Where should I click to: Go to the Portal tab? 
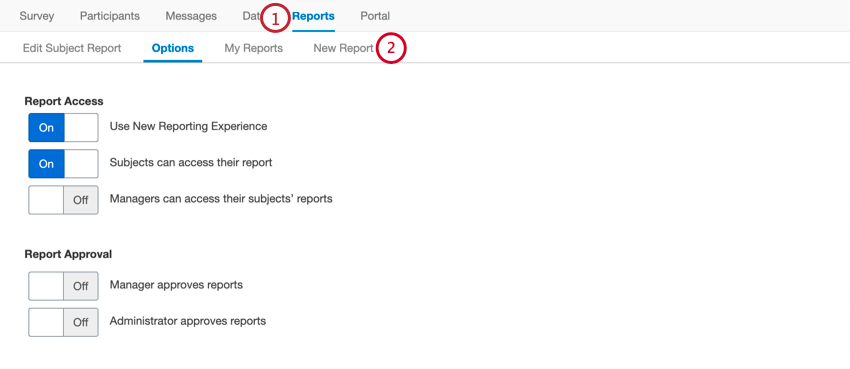pos(375,16)
